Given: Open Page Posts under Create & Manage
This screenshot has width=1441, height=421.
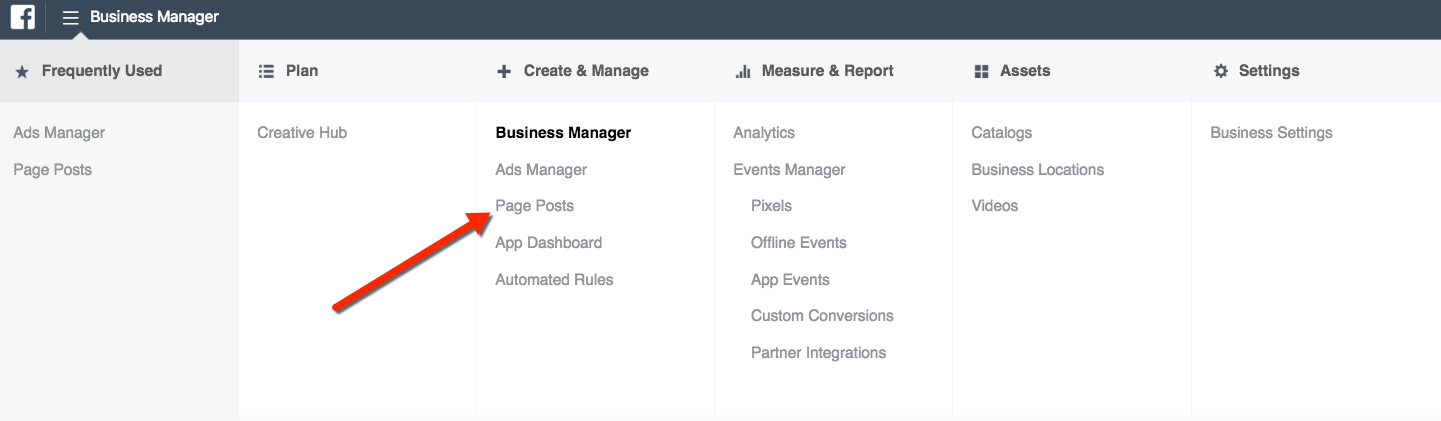Looking at the screenshot, I should [535, 206].
